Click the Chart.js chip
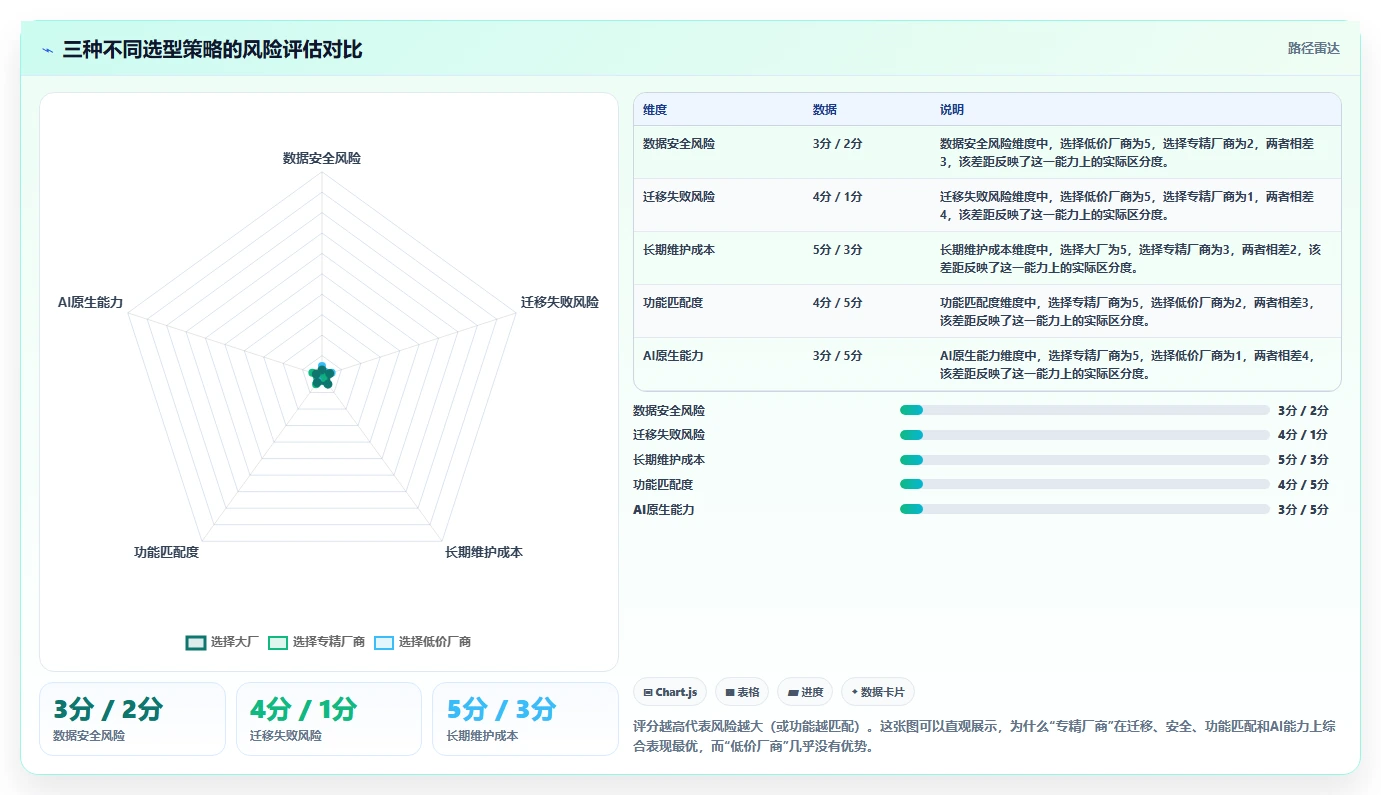Viewport: 1381px width, 795px height. click(670, 692)
